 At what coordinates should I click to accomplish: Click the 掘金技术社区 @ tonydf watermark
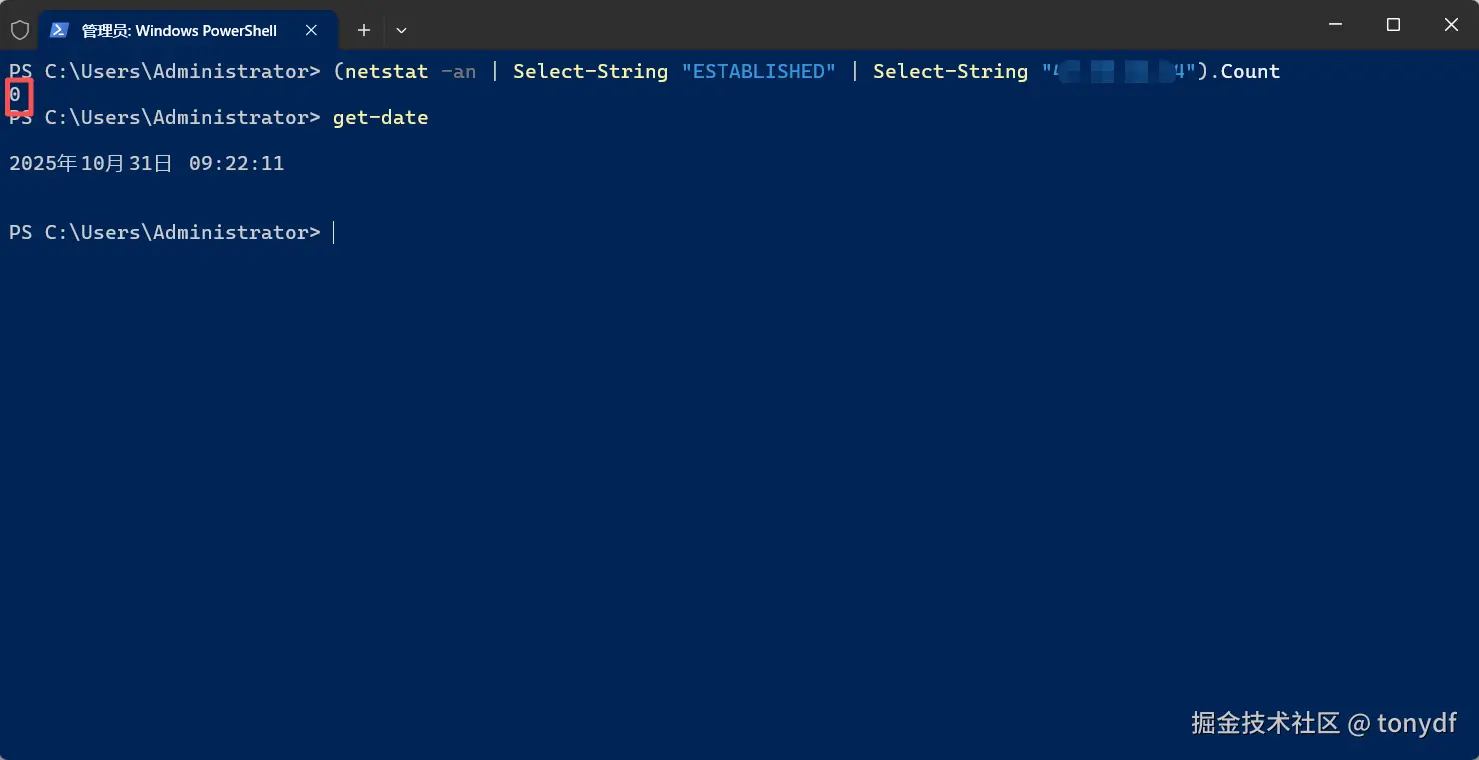(1324, 723)
